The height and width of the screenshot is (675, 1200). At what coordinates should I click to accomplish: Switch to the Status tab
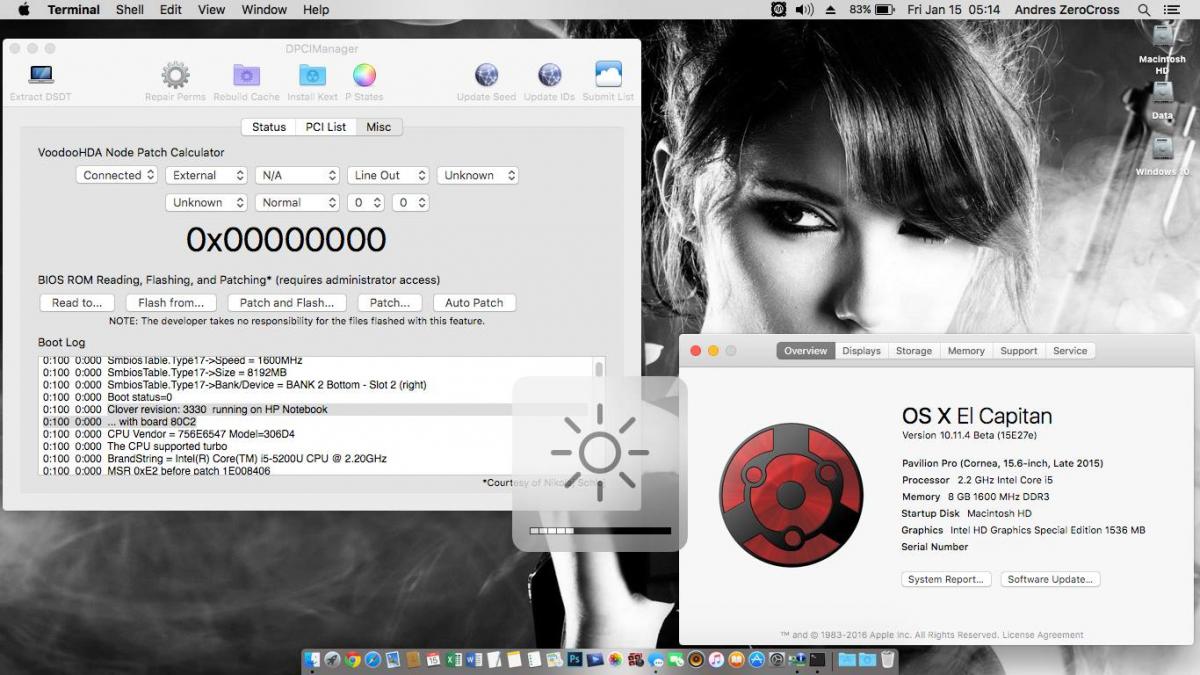coord(269,127)
